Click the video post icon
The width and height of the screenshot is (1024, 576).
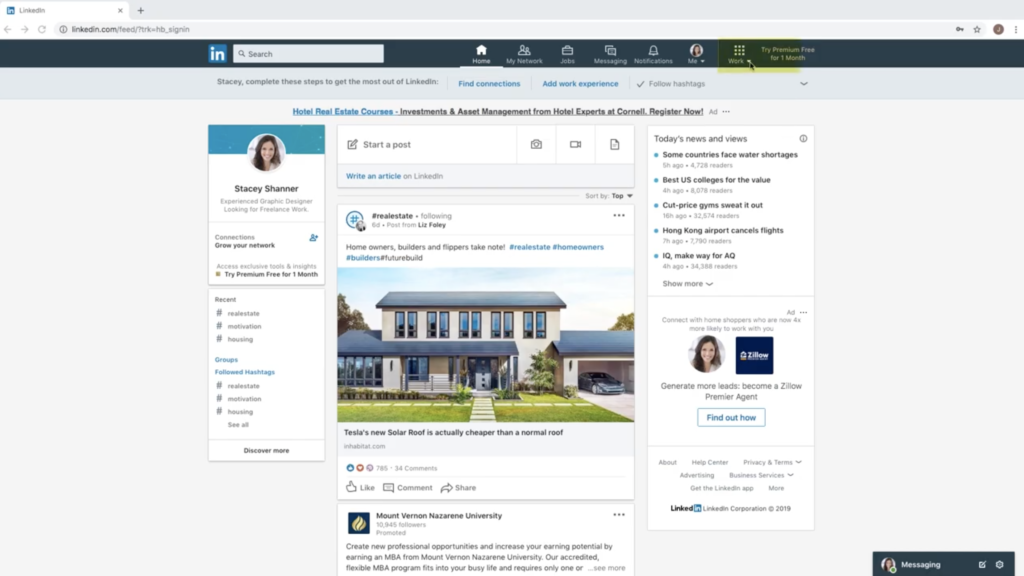575,144
